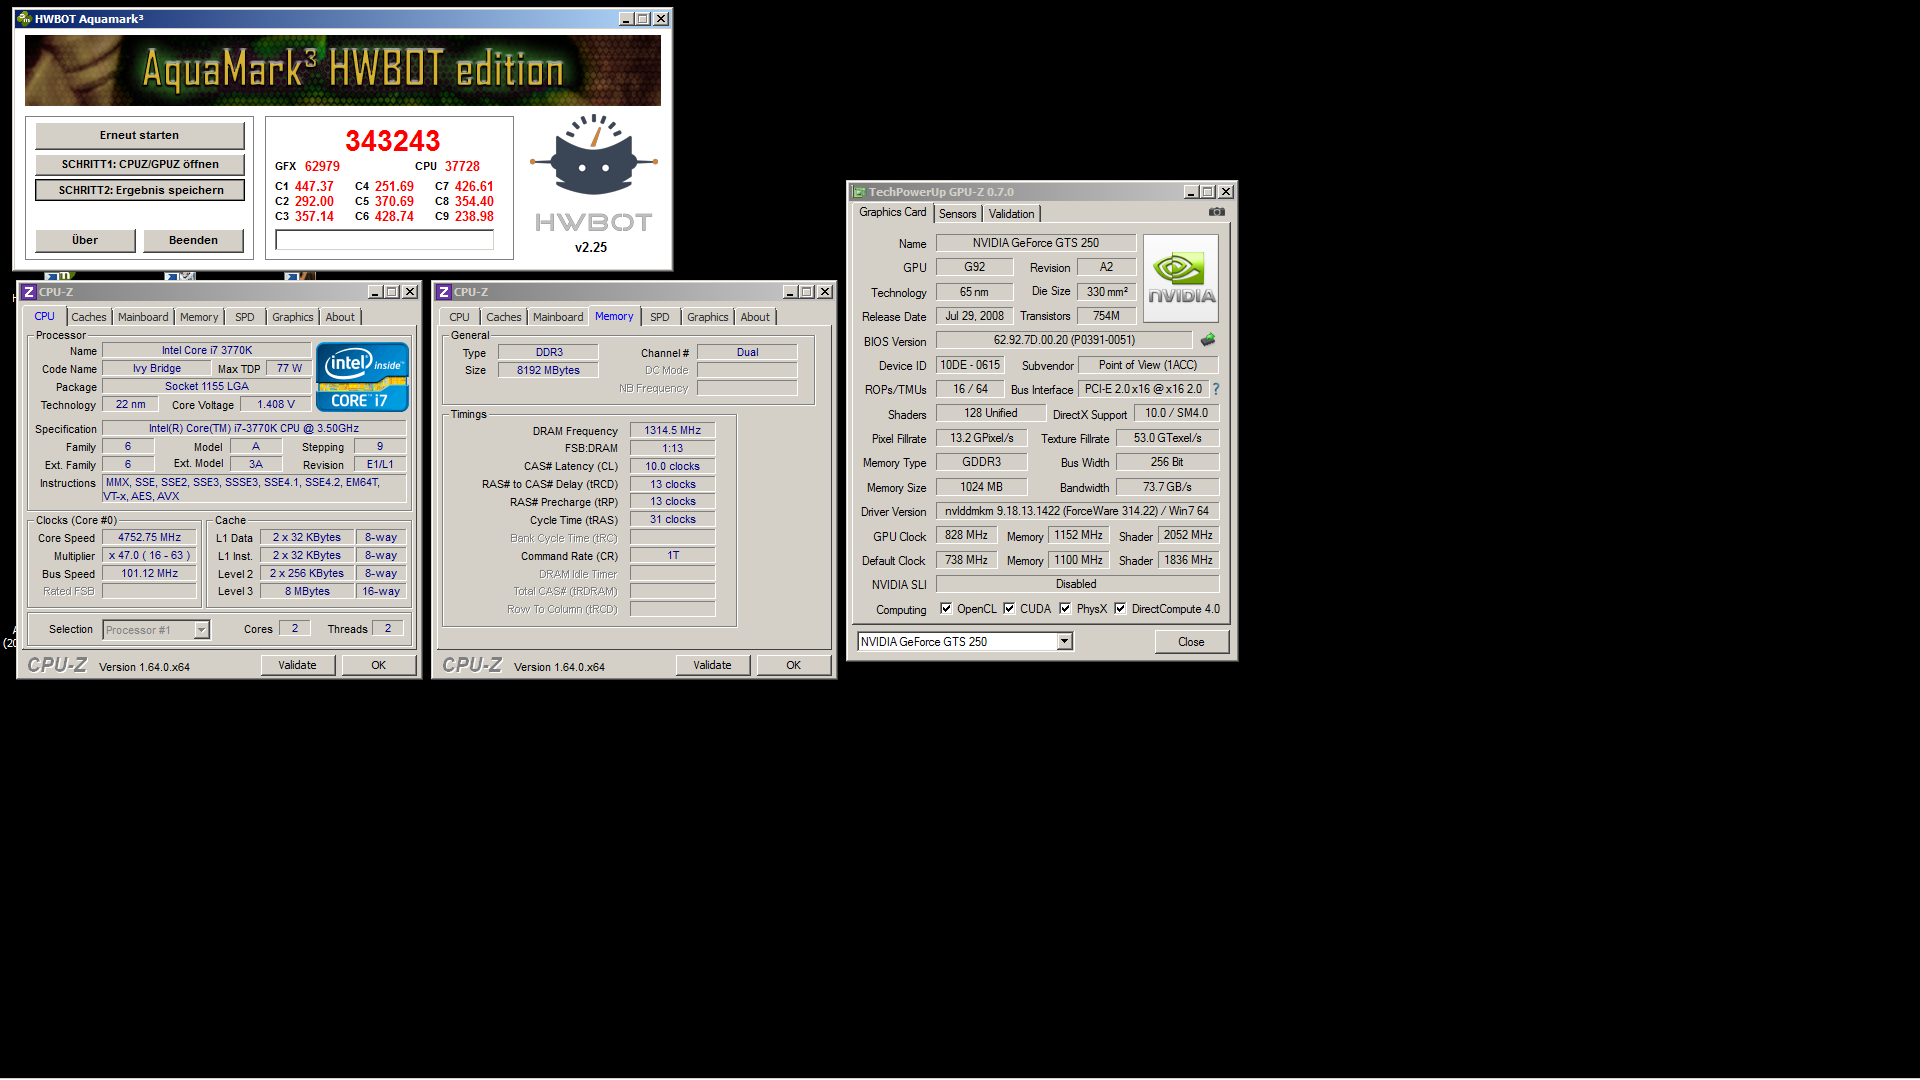Toggle the CUDA checkbox

(1009, 608)
